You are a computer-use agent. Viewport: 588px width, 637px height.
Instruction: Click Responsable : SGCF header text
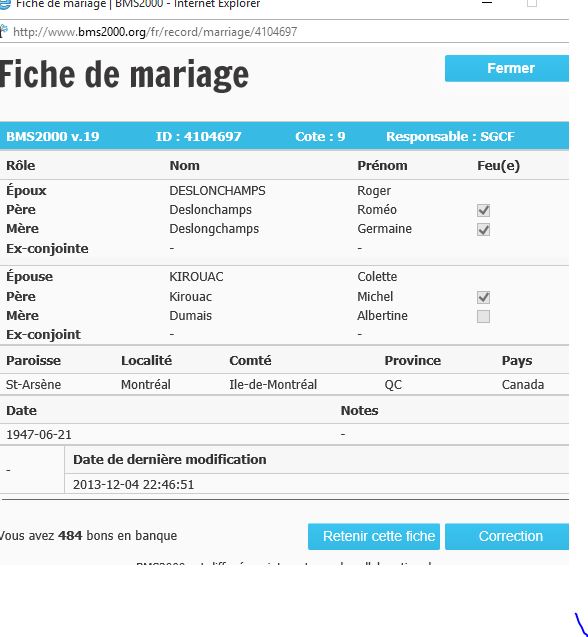(x=450, y=136)
